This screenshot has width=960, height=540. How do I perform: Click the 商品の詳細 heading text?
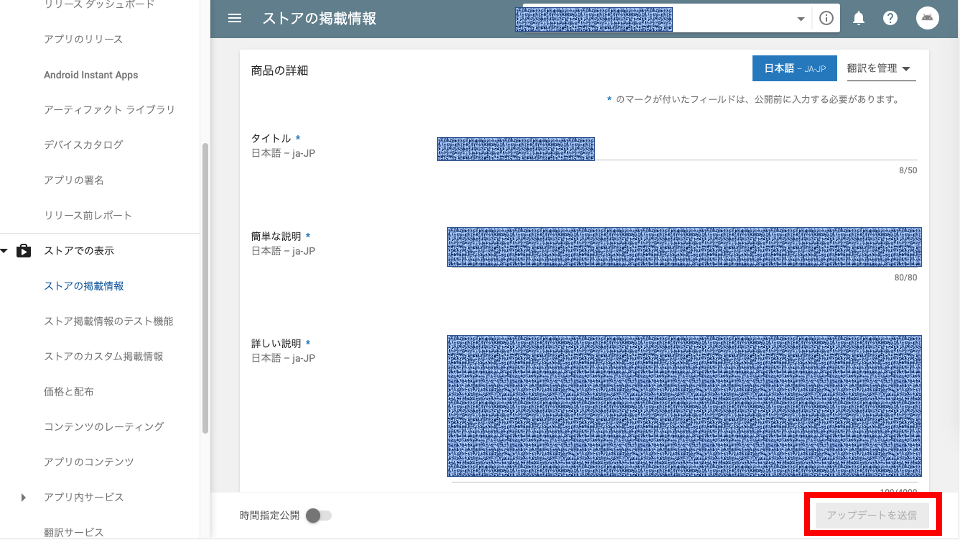click(x=279, y=70)
